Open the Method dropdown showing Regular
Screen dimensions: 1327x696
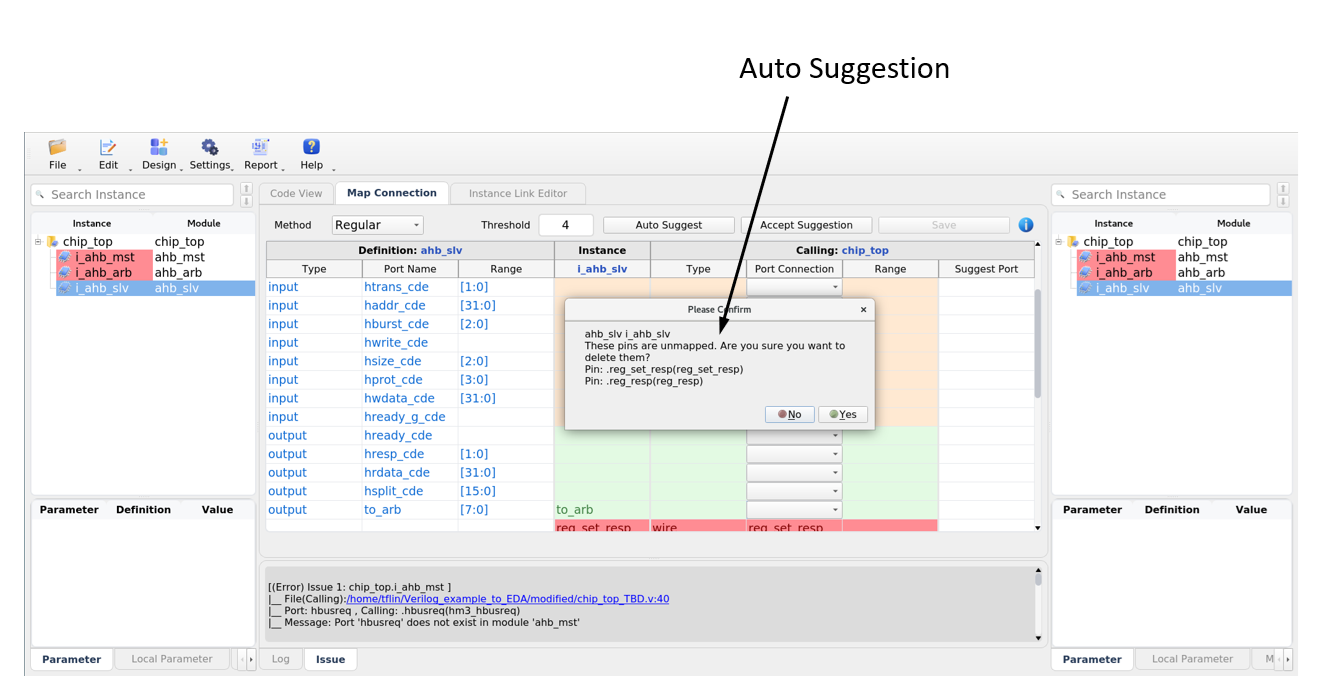[377, 224]
